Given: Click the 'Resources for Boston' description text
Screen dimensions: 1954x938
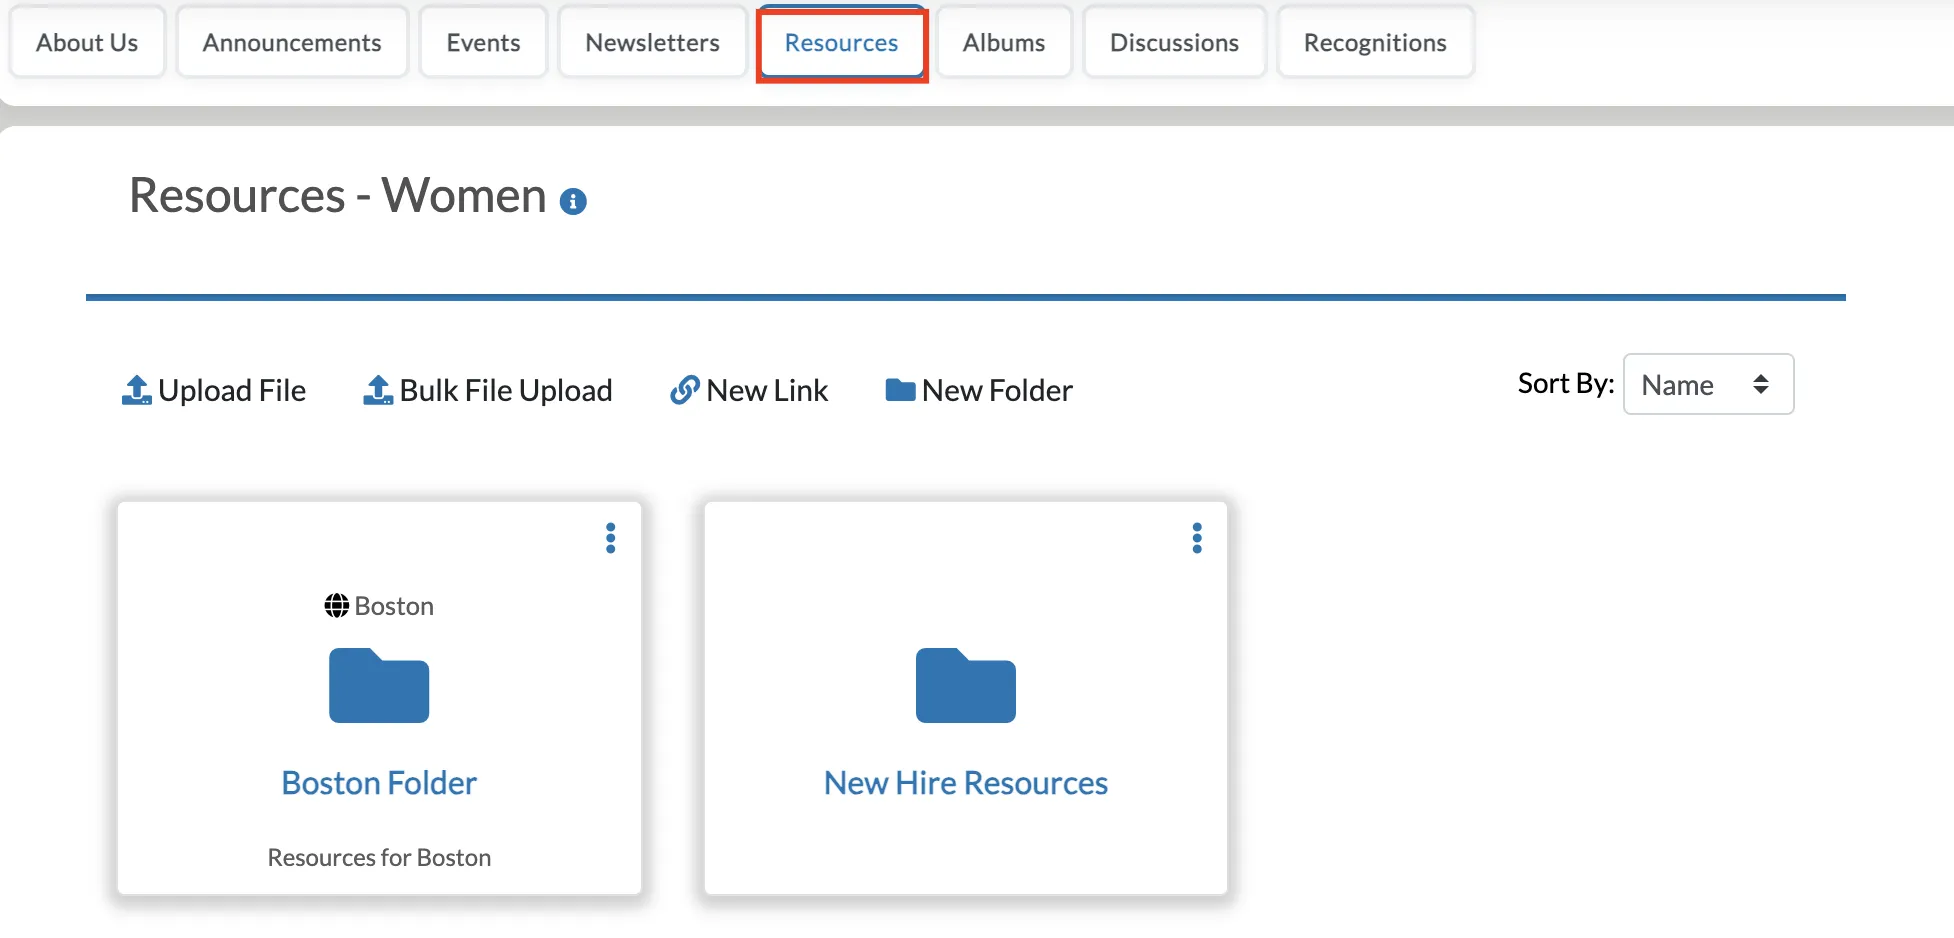Looking at the screenshot, I should [x=379, y=858].
